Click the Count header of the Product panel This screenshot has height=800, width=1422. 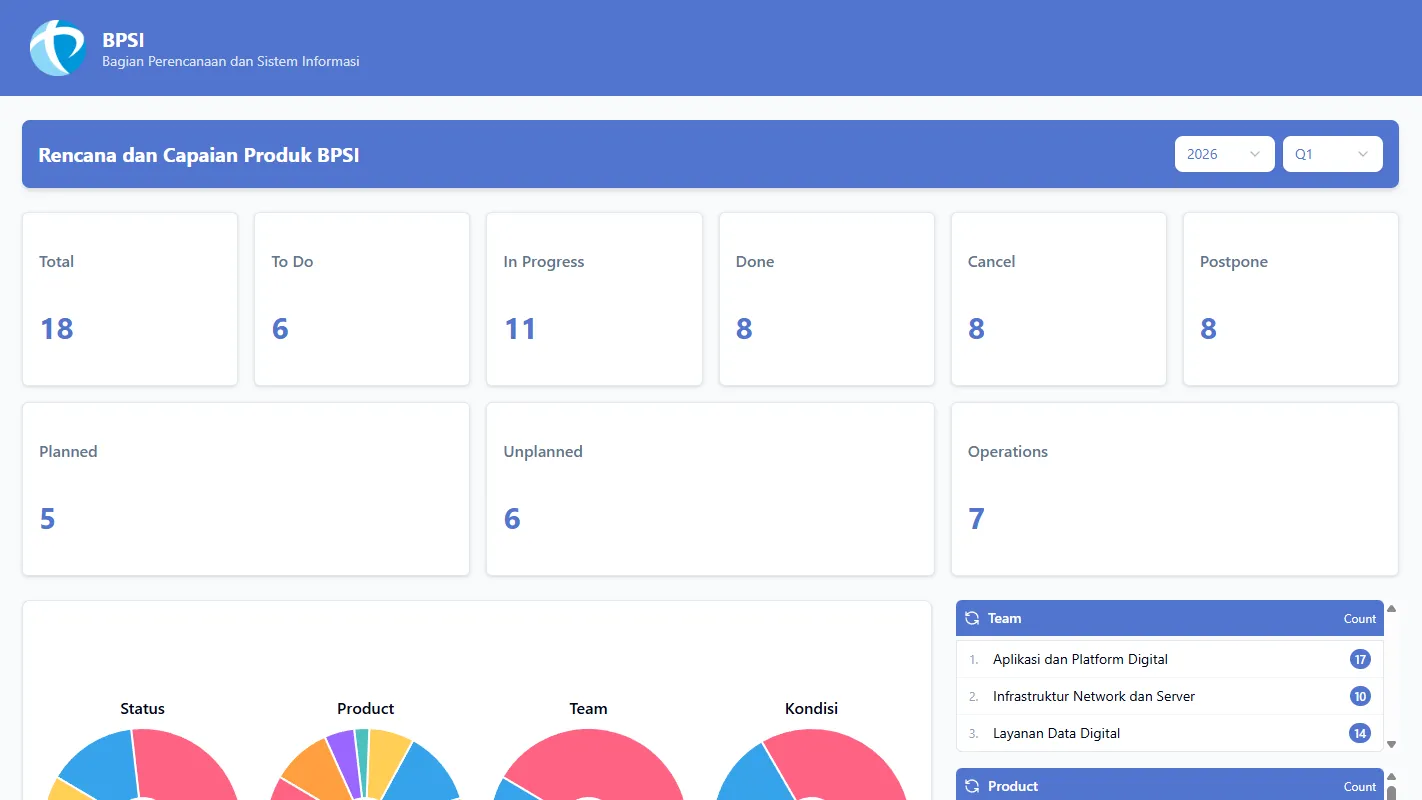pyautogui.click(x=1359, y=786)
